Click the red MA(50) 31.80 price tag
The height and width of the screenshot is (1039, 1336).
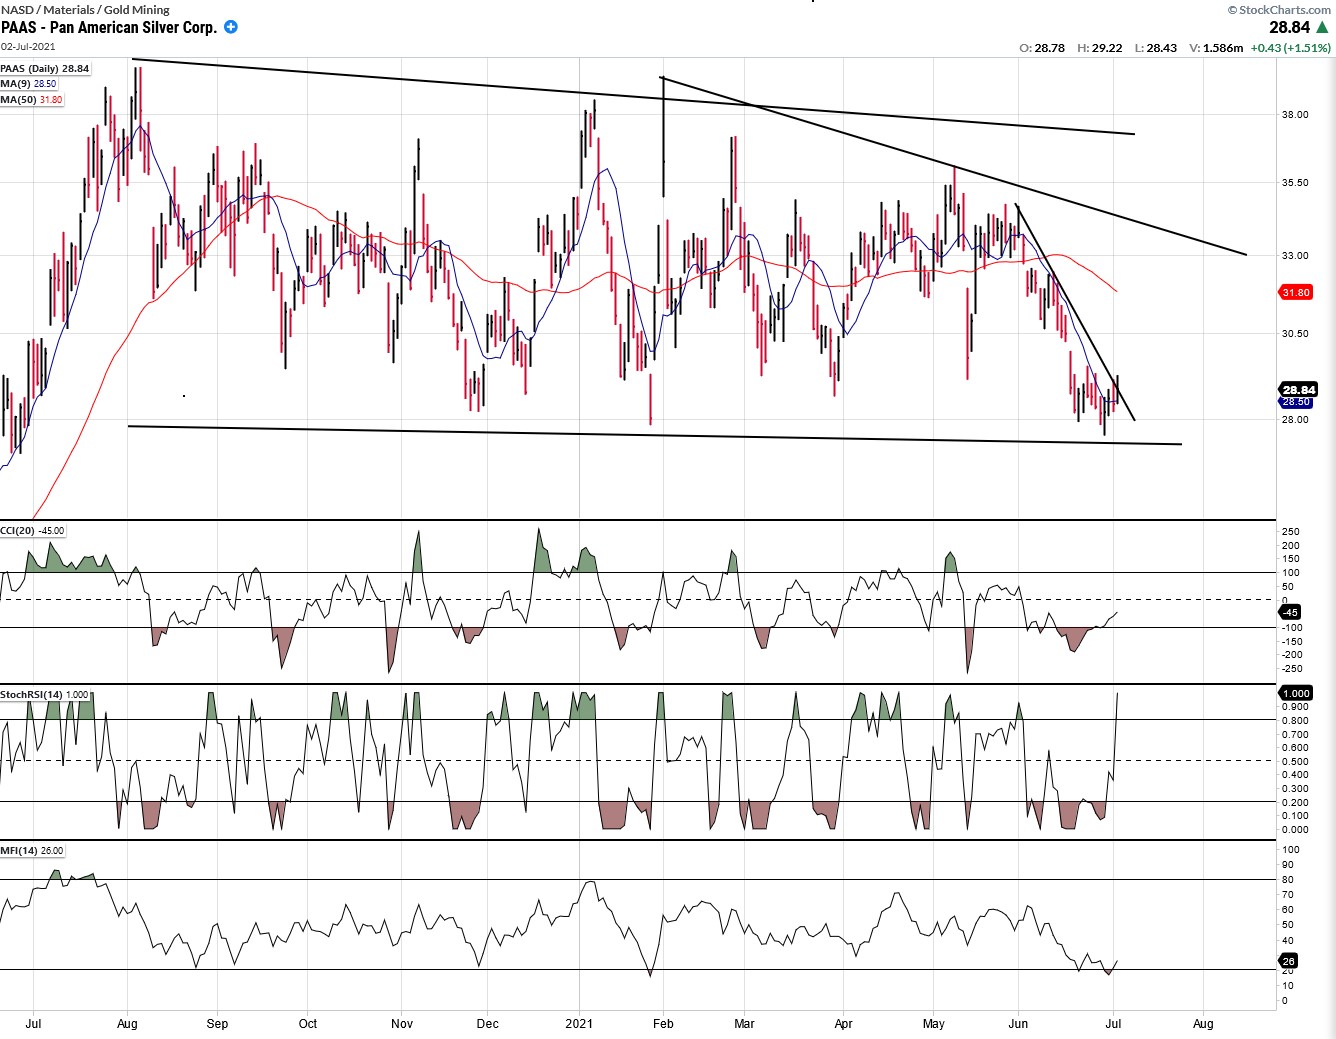(1296, 292)
